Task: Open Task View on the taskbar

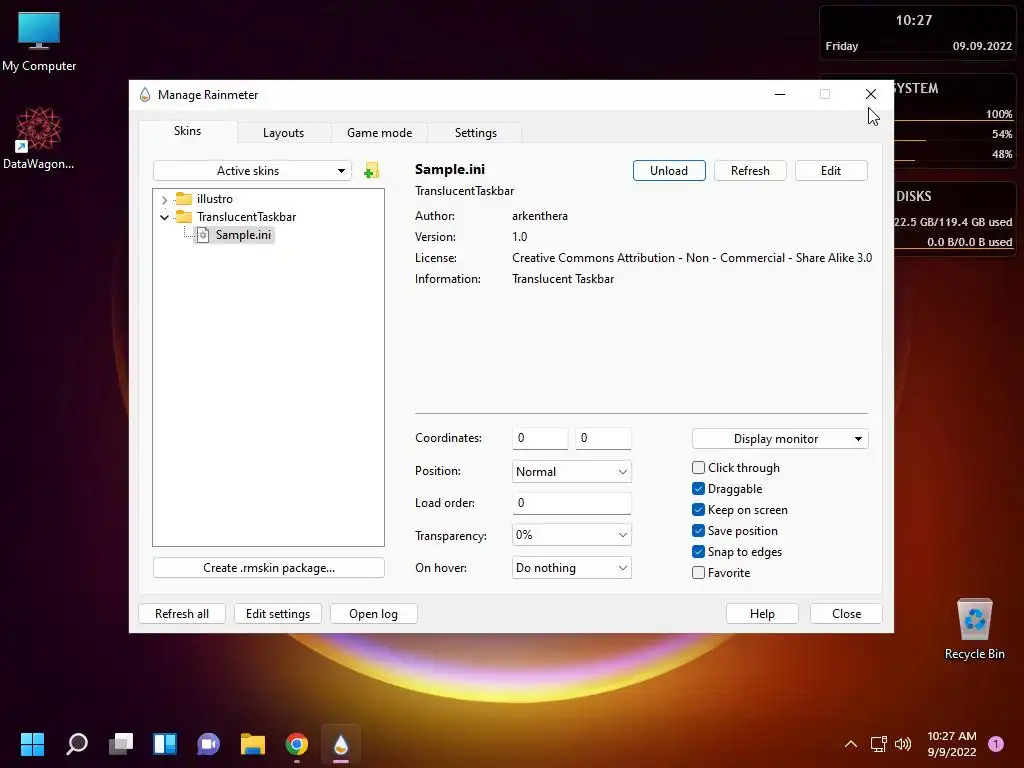Action: pyautogui.click(x=121, y=744)
